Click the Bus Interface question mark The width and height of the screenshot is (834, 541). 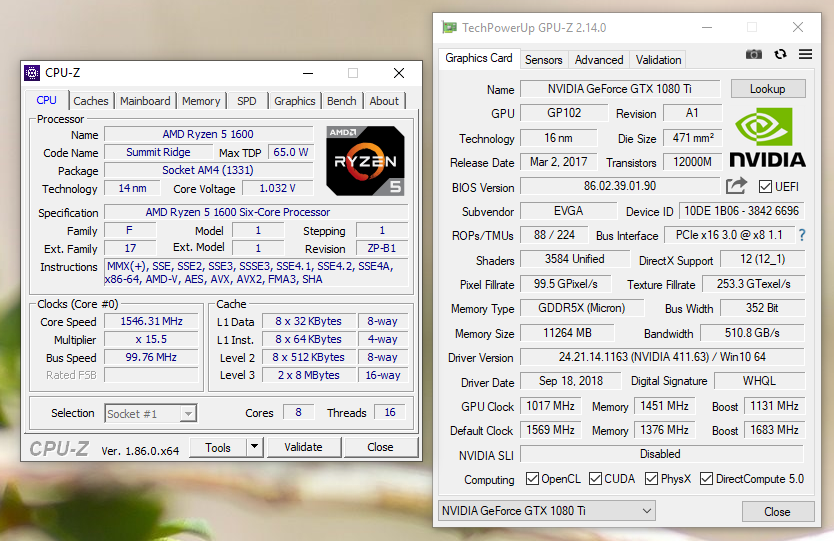(x=802, y=235)
